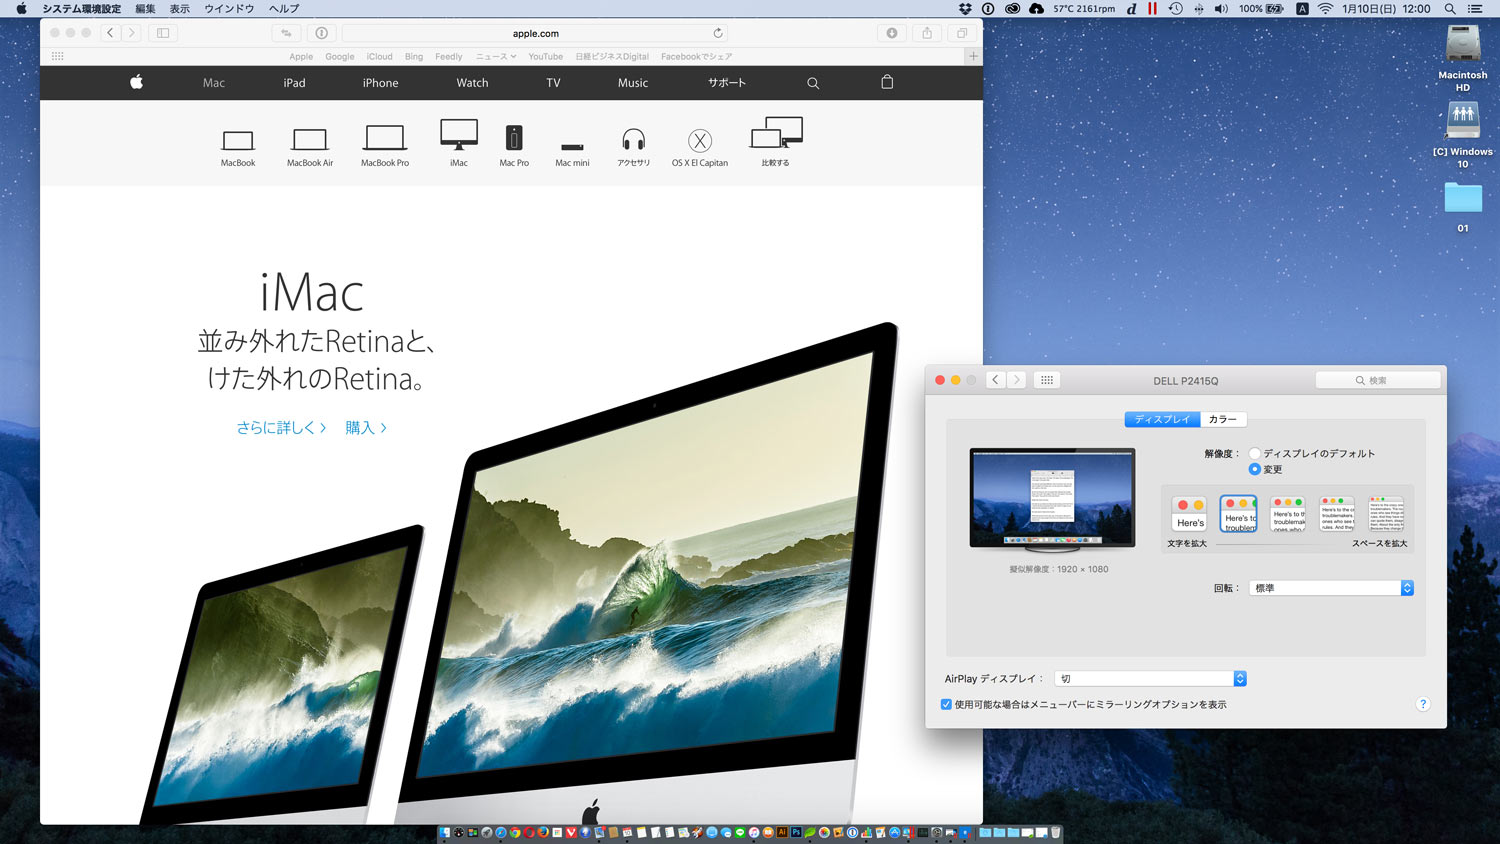Click Safari's show all tabs icon
Viewport: 1500px width, 844px height.
(962, 33)
